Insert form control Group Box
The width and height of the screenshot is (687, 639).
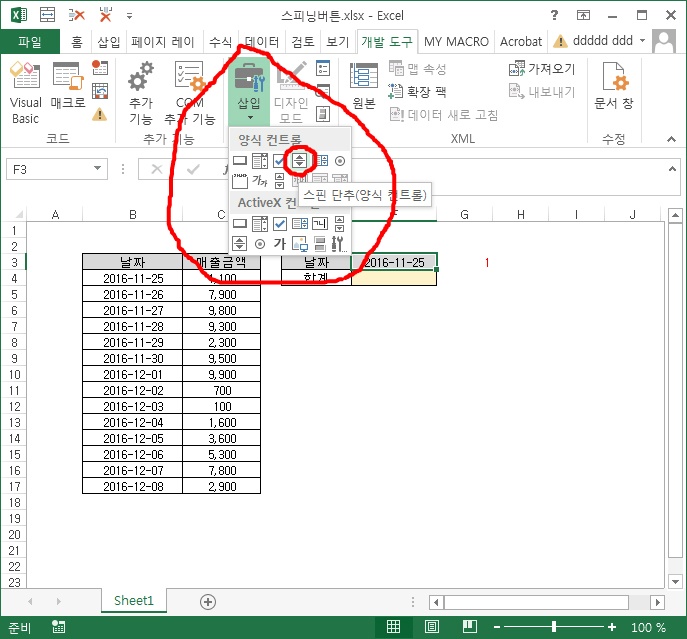tap(240, 181)
